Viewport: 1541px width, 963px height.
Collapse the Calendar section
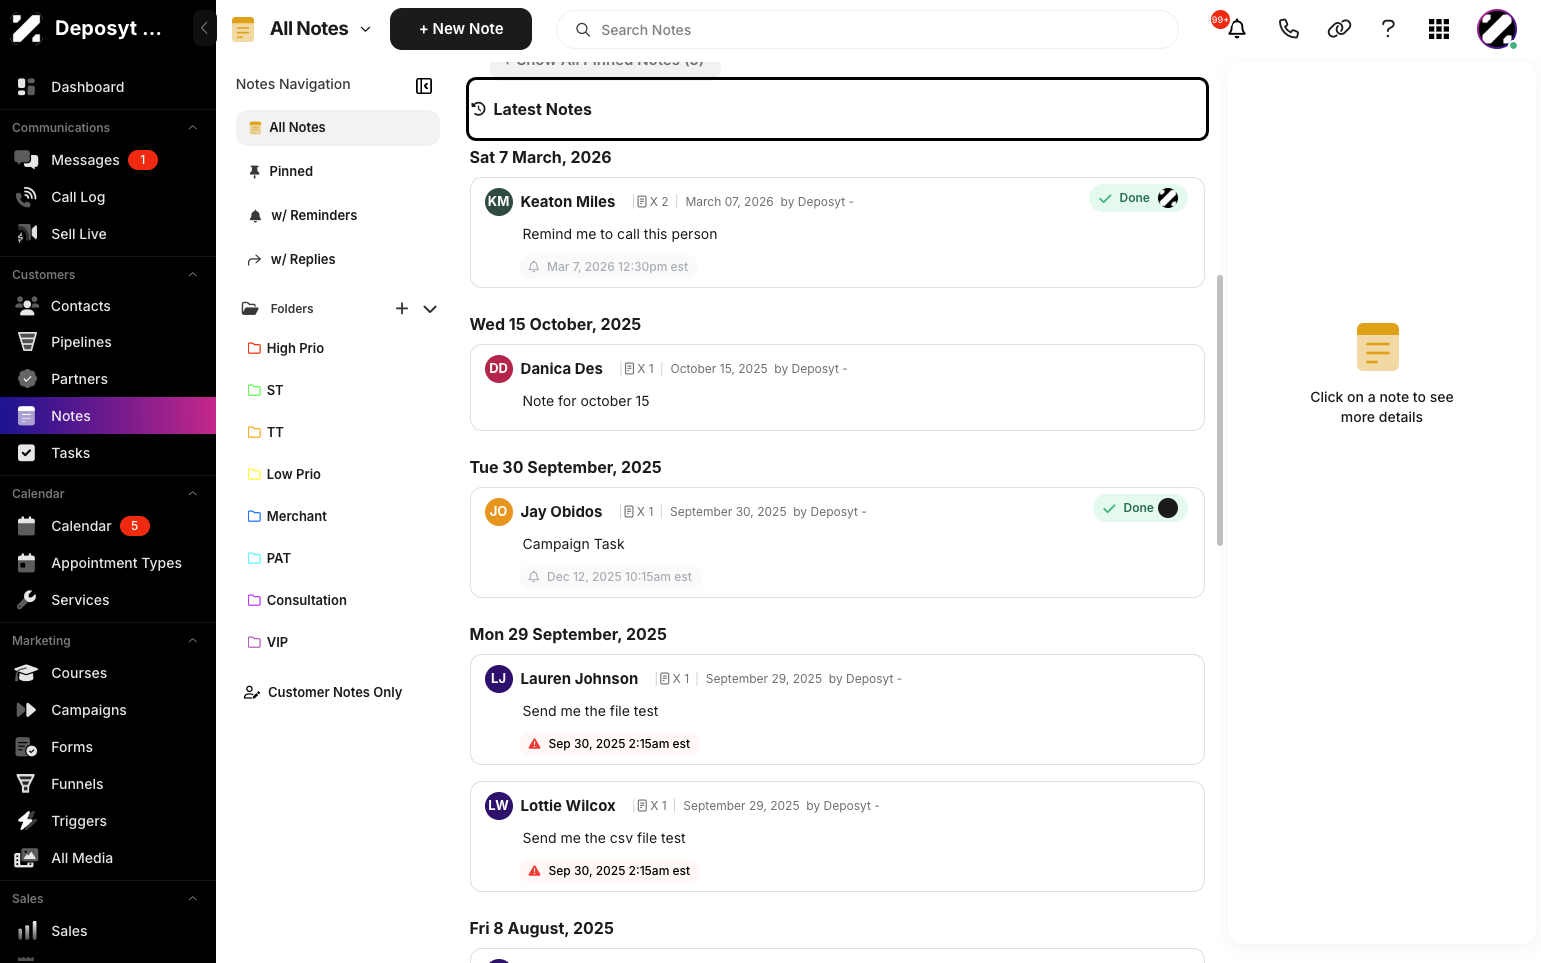click(x=193, y=494)
